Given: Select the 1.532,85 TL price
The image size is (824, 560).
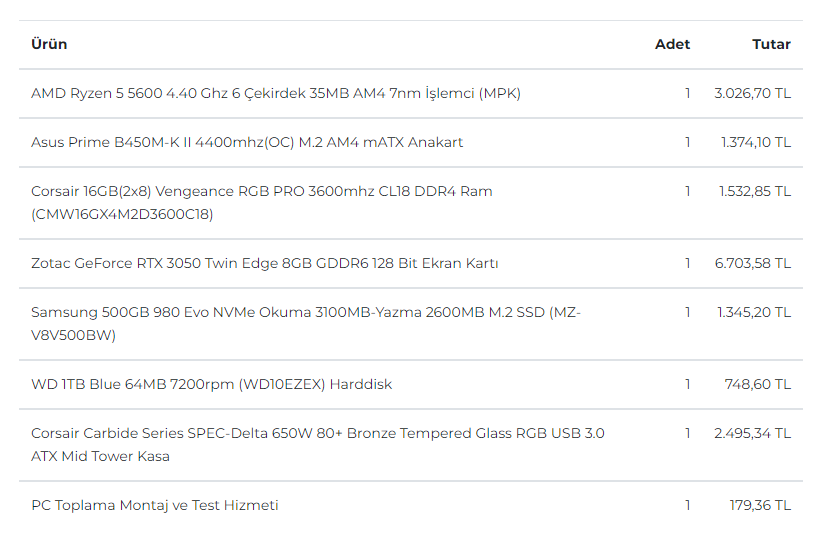Looking at the screenshot, I should tap(754, 191).
